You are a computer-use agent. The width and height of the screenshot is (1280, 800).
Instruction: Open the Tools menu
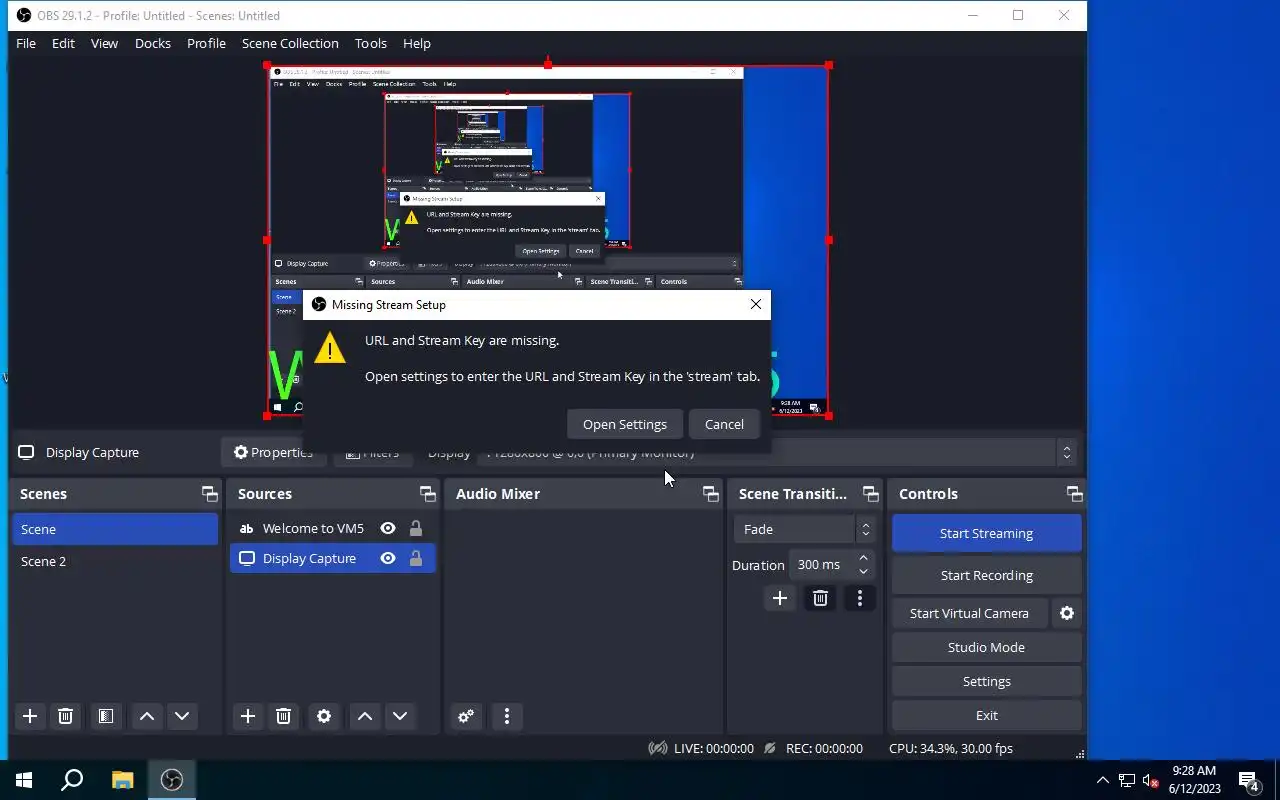[371, 43]
